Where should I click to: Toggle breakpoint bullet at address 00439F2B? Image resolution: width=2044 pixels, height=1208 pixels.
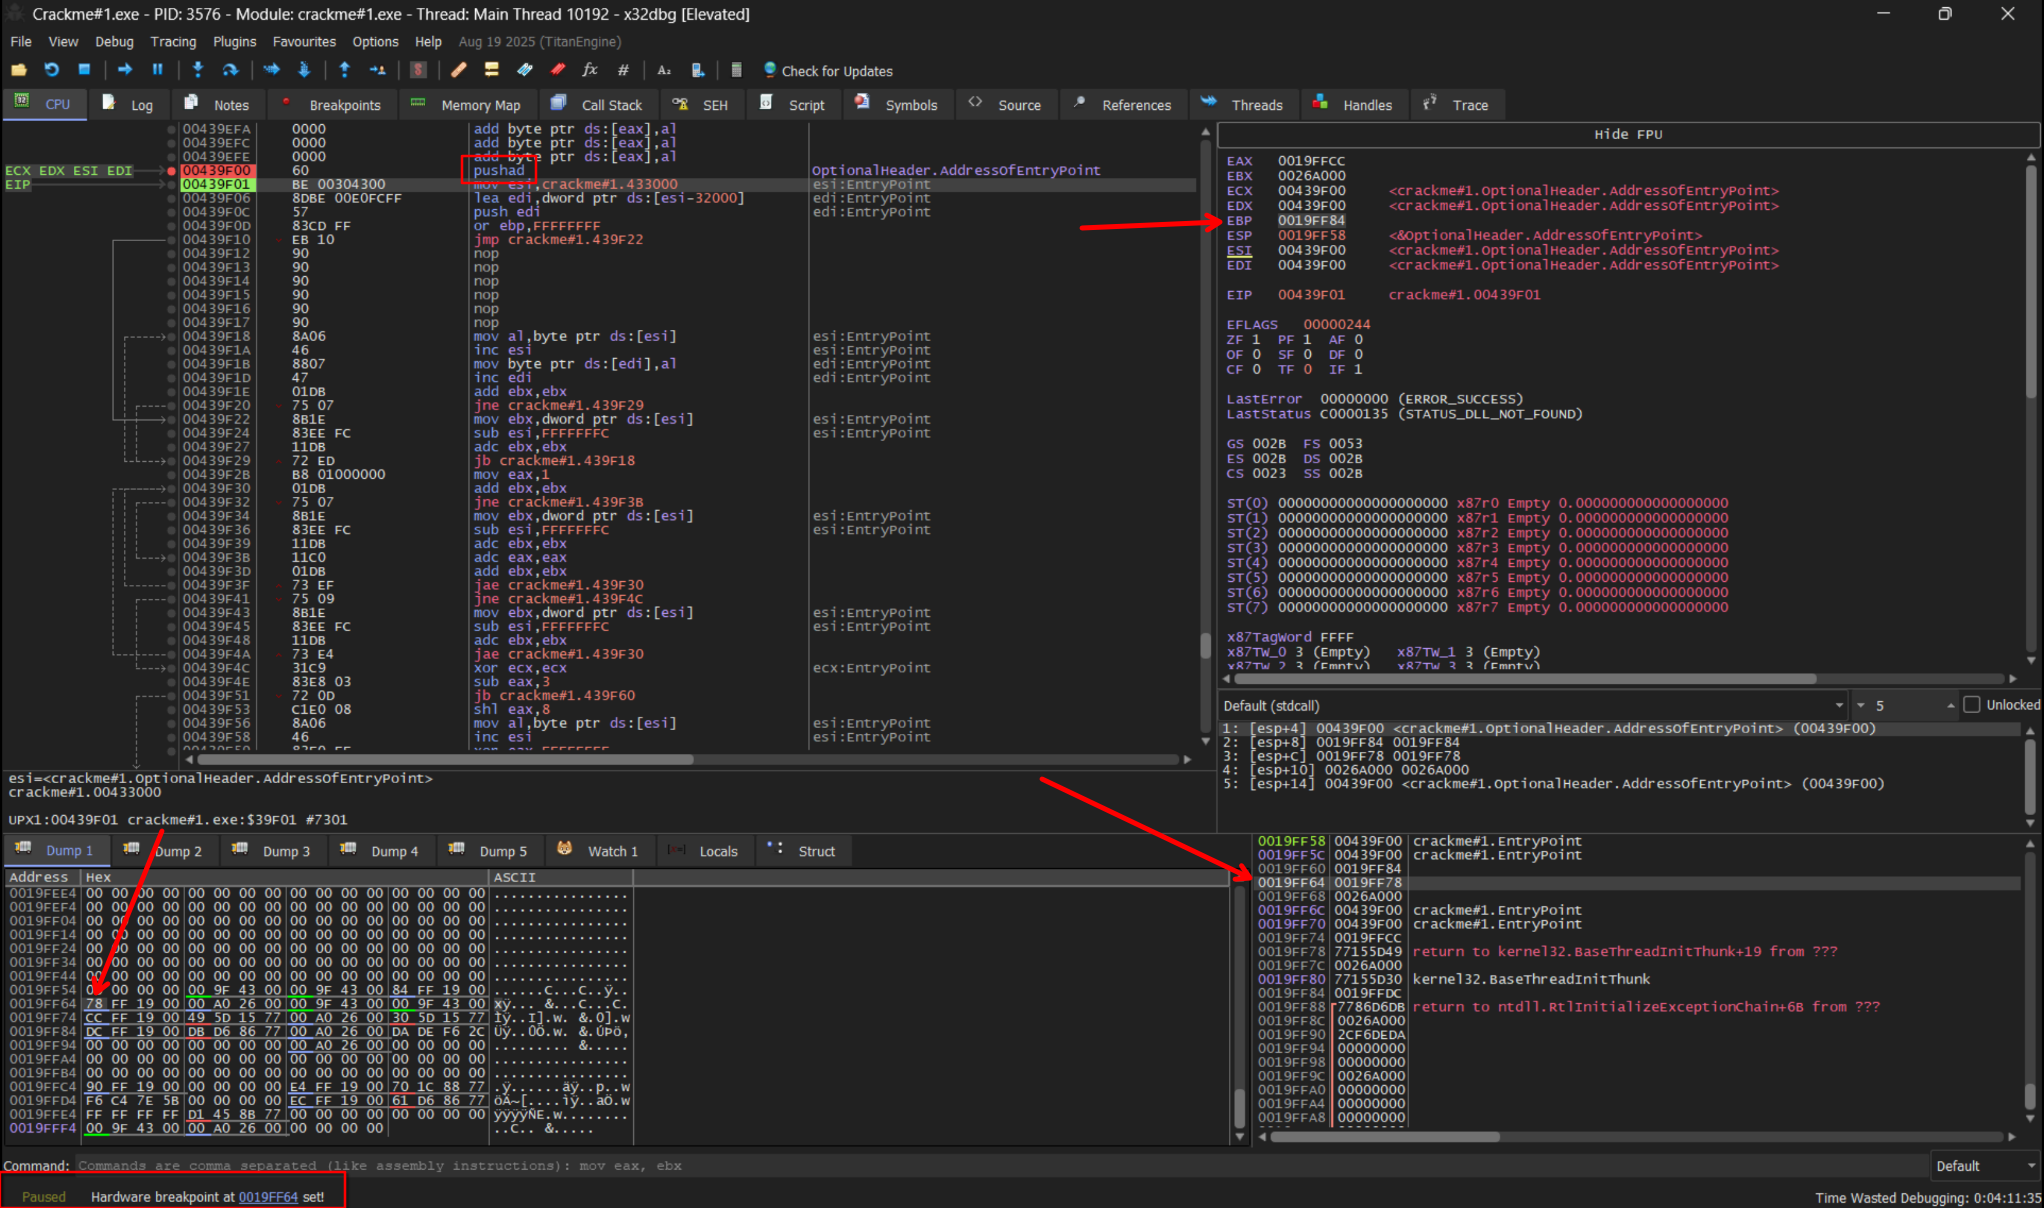coord(172,475)
